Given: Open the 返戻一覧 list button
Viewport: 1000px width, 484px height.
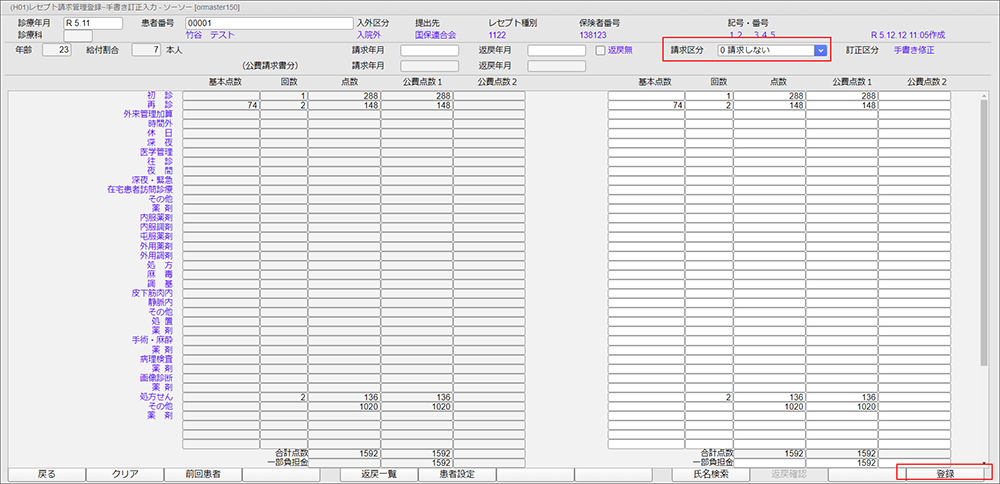Looking at the screenshot, I should 379,474.
